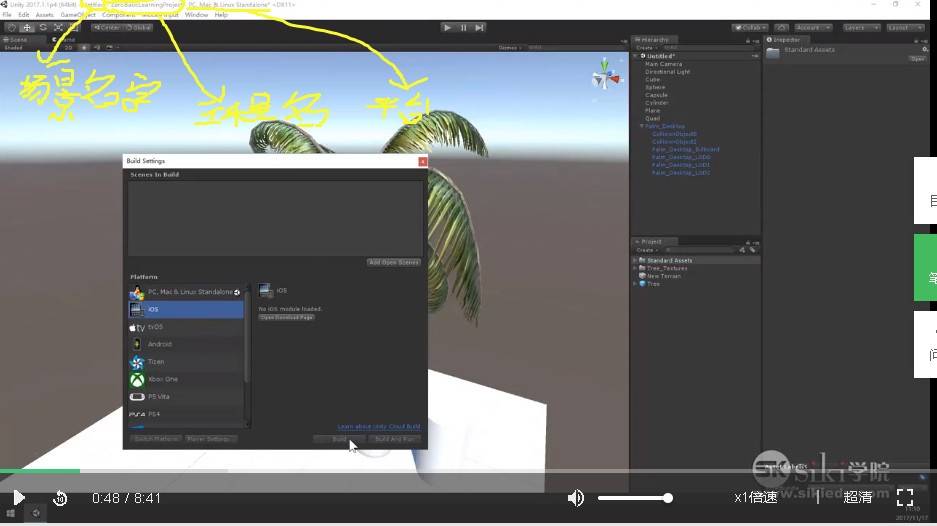This screenshot has height=526, width=937.
Task: Click the Build And Run button
Action: point(394,439)
